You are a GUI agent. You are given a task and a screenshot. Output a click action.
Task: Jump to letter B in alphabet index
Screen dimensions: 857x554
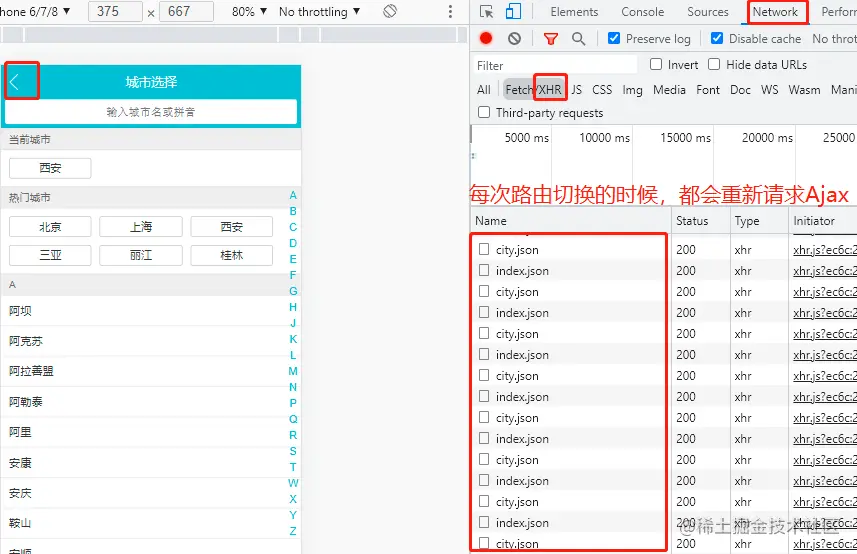click(293, 211)
